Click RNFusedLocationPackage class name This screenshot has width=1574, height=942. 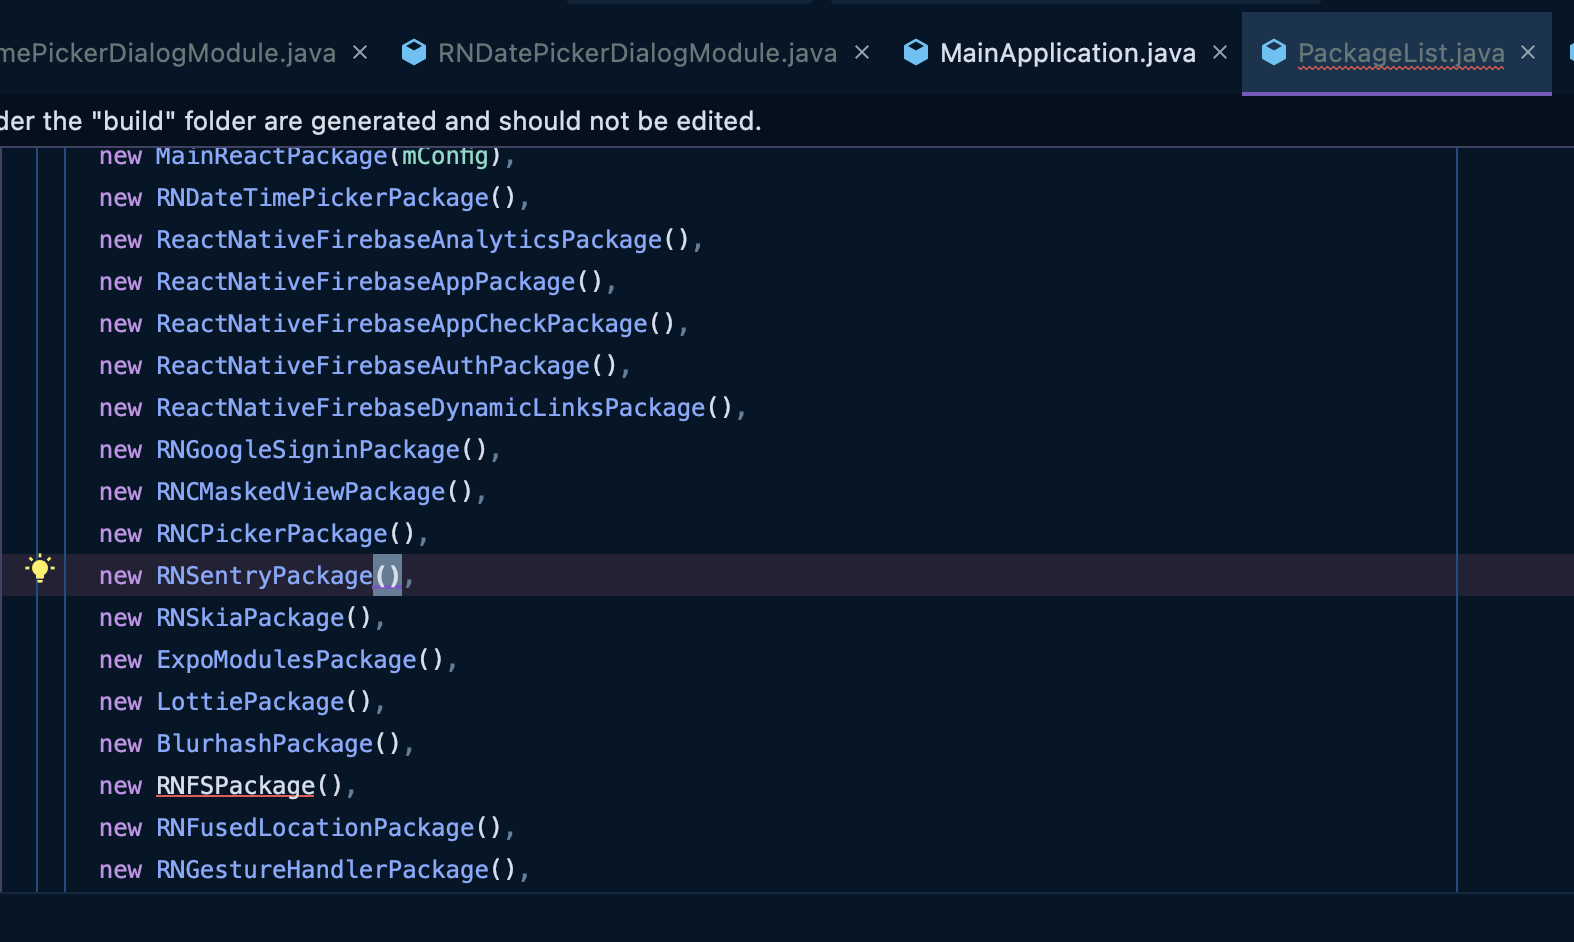pos(316,828)
